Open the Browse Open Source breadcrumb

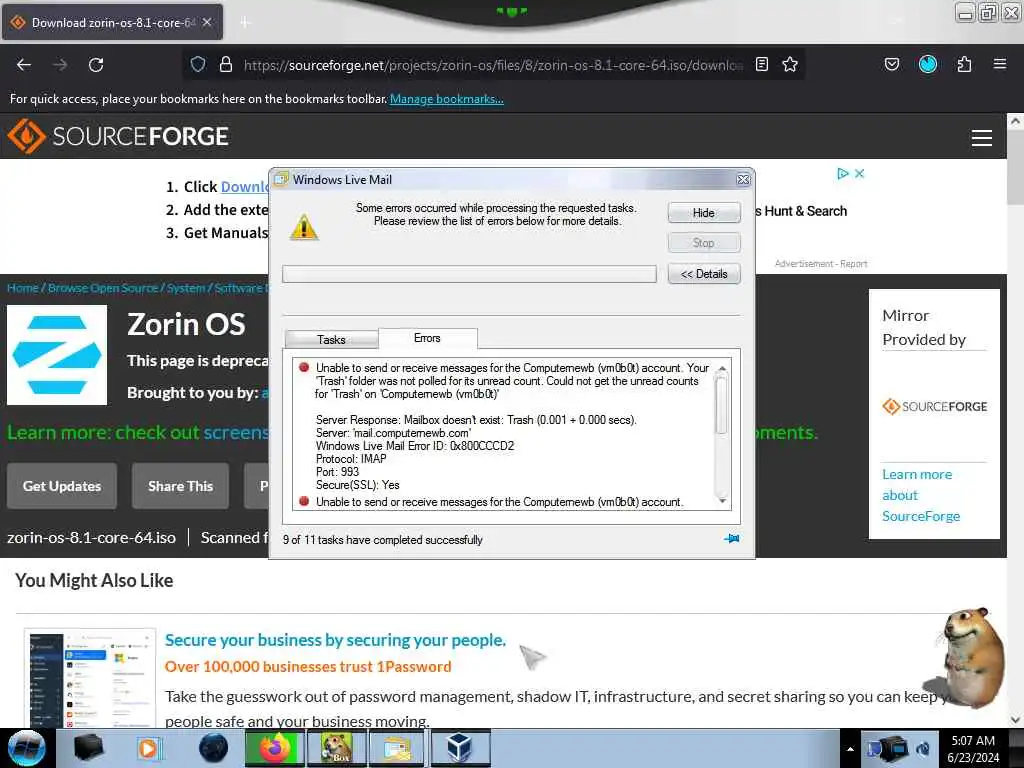pos(103,288)
